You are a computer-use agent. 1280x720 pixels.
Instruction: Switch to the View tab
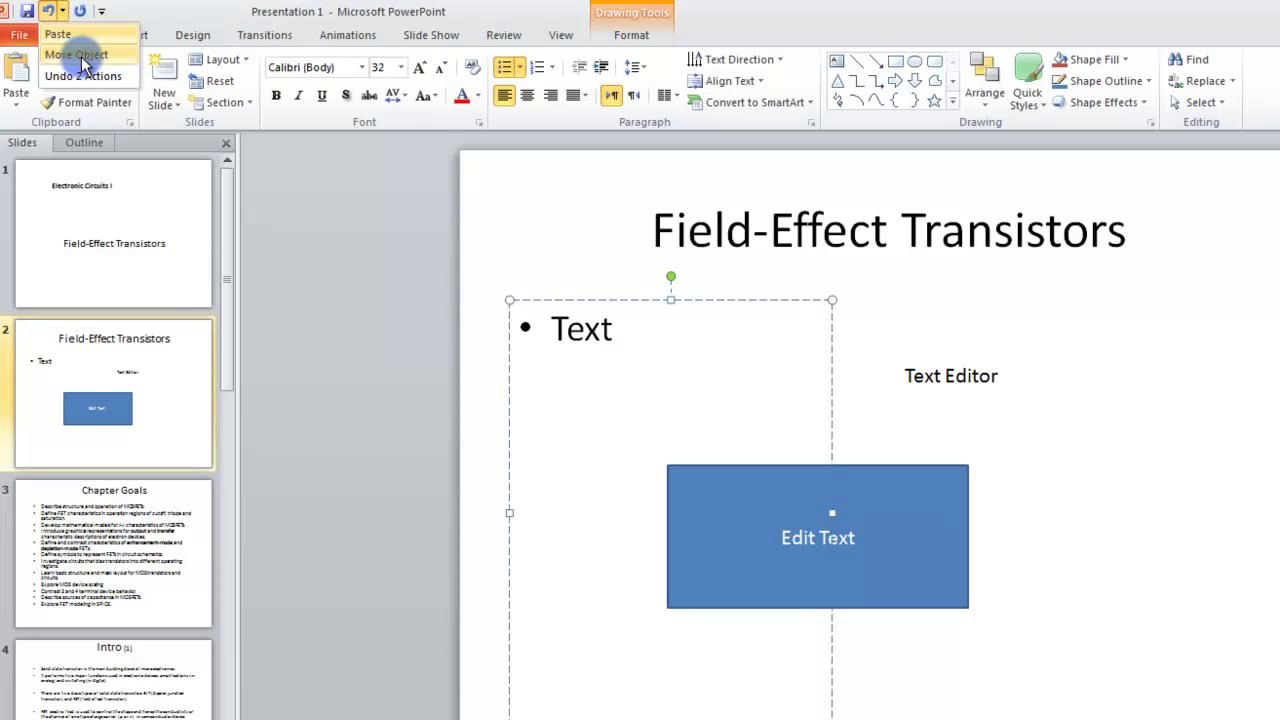click(561, 35)
